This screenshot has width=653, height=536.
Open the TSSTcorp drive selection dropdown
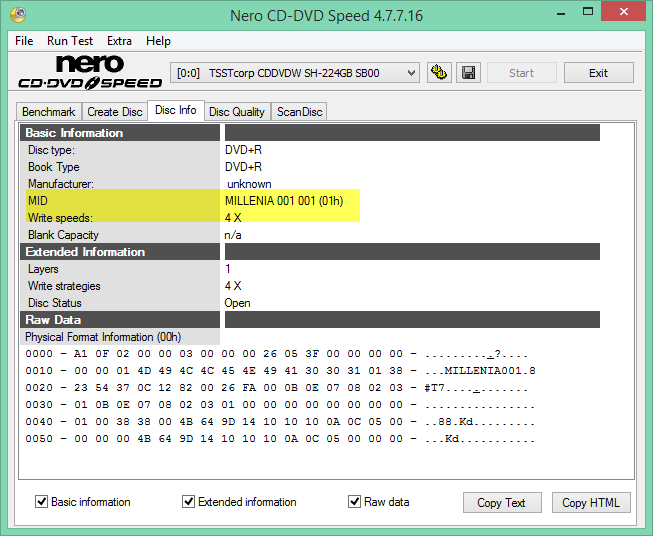click(x=294, y=73)
